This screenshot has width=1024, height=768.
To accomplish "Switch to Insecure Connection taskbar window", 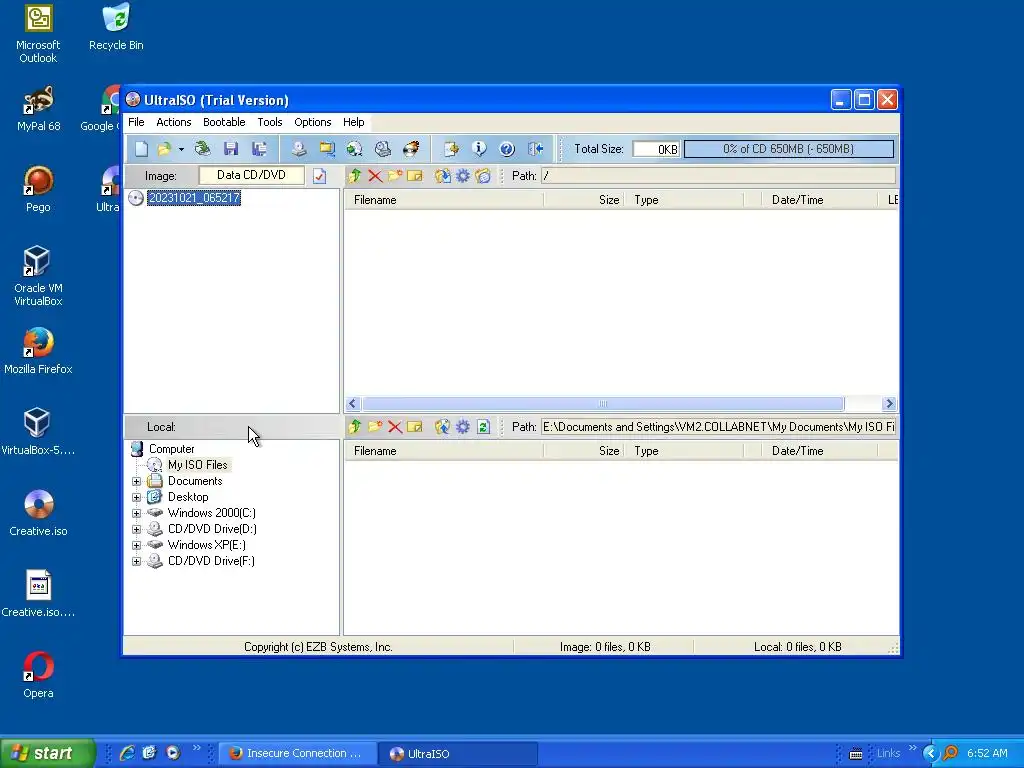I will (x=297, y=754).
